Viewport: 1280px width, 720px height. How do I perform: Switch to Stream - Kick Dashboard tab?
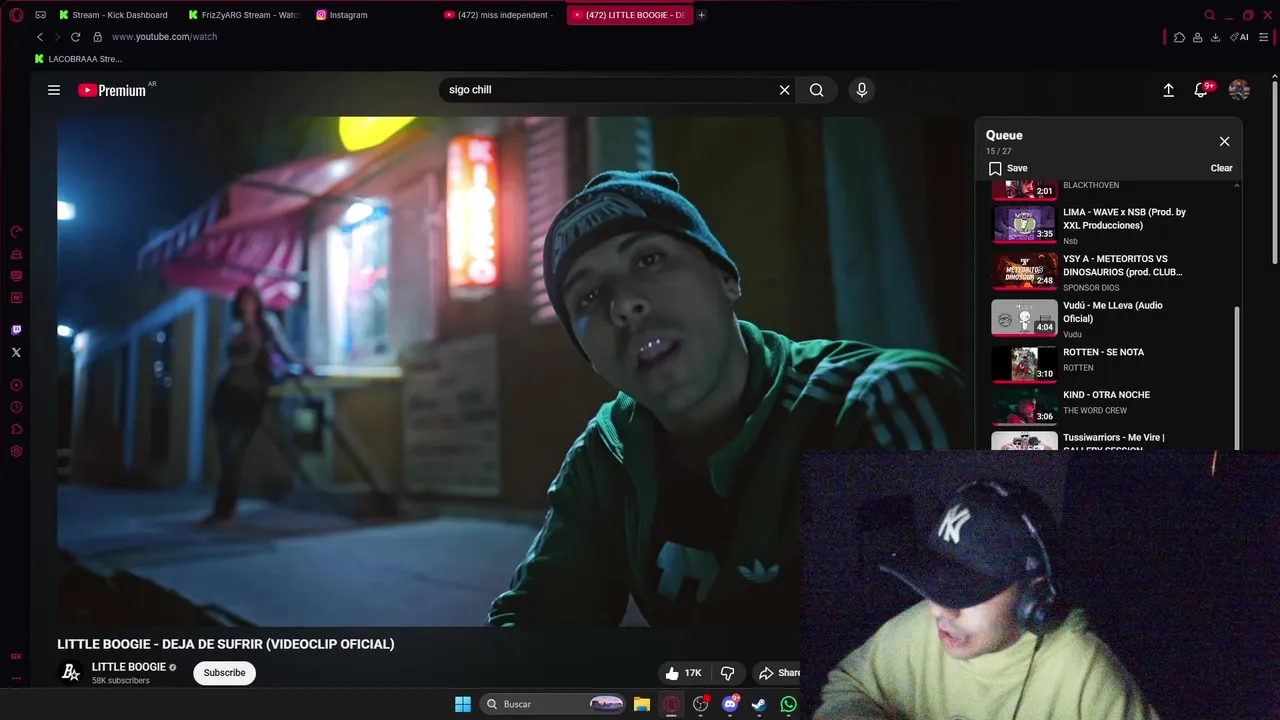(113, 15)
